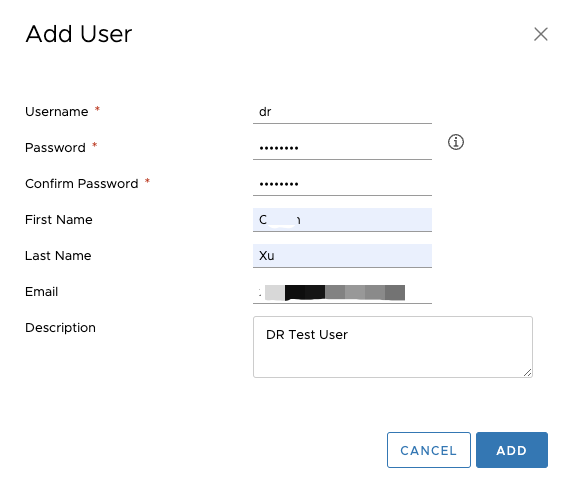Focus the Email input field
This screenshot has width=571, height=490.
point(342,292)
